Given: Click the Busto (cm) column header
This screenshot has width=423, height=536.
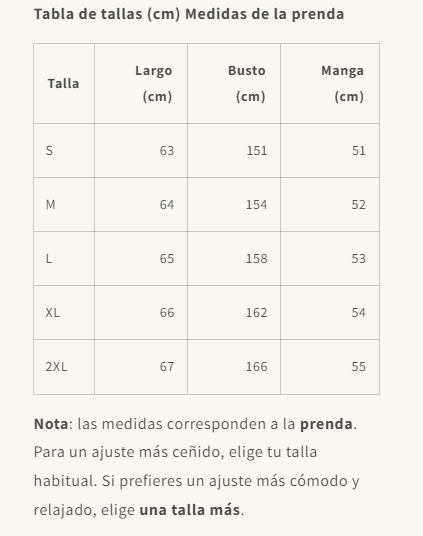Looking at the screenshot, I should click(234, 83).
